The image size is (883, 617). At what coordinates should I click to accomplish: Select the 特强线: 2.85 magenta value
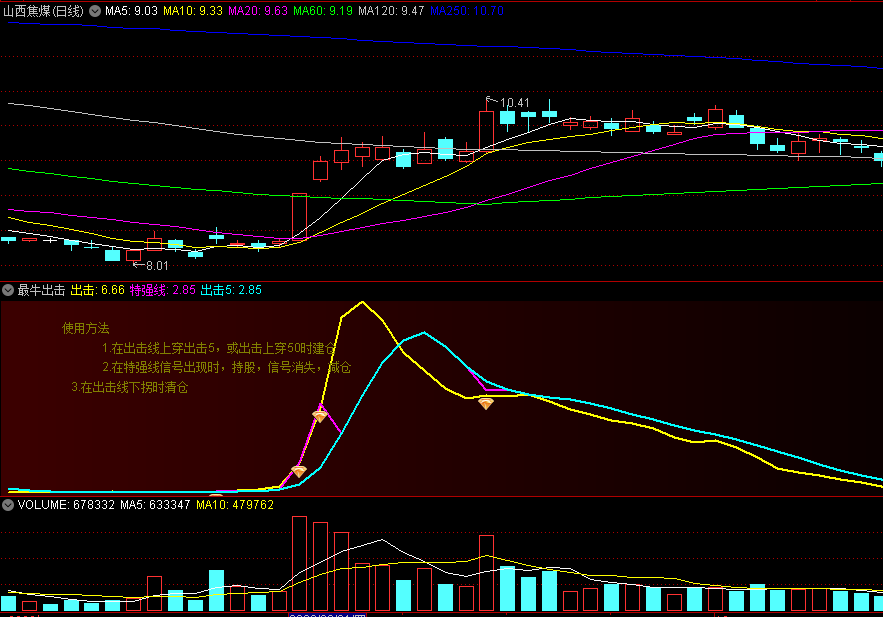click(x=163, y=290)
